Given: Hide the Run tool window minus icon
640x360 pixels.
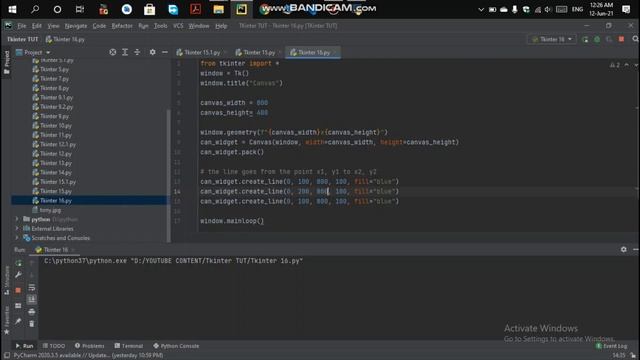Looking at the screenshot, I should pyautogui.click(x=636, y=249).
